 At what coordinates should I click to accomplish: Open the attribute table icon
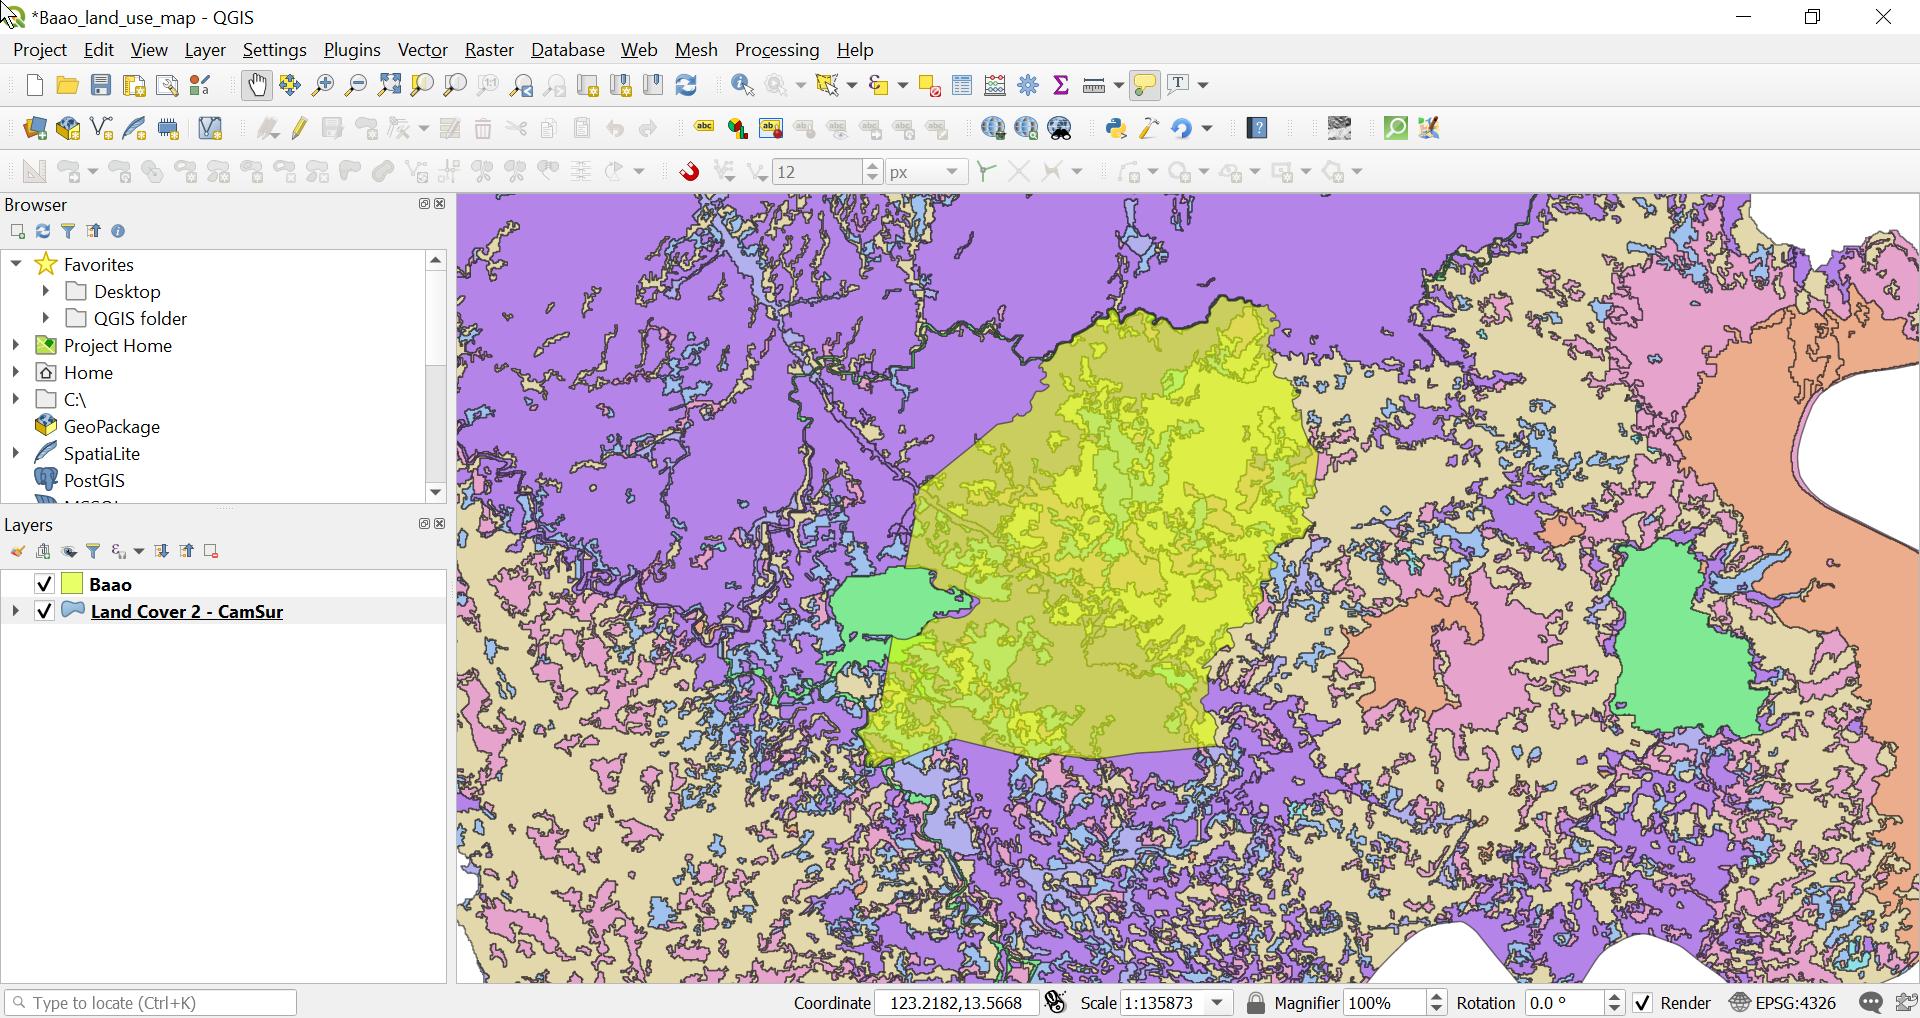(x=962, y=85)
